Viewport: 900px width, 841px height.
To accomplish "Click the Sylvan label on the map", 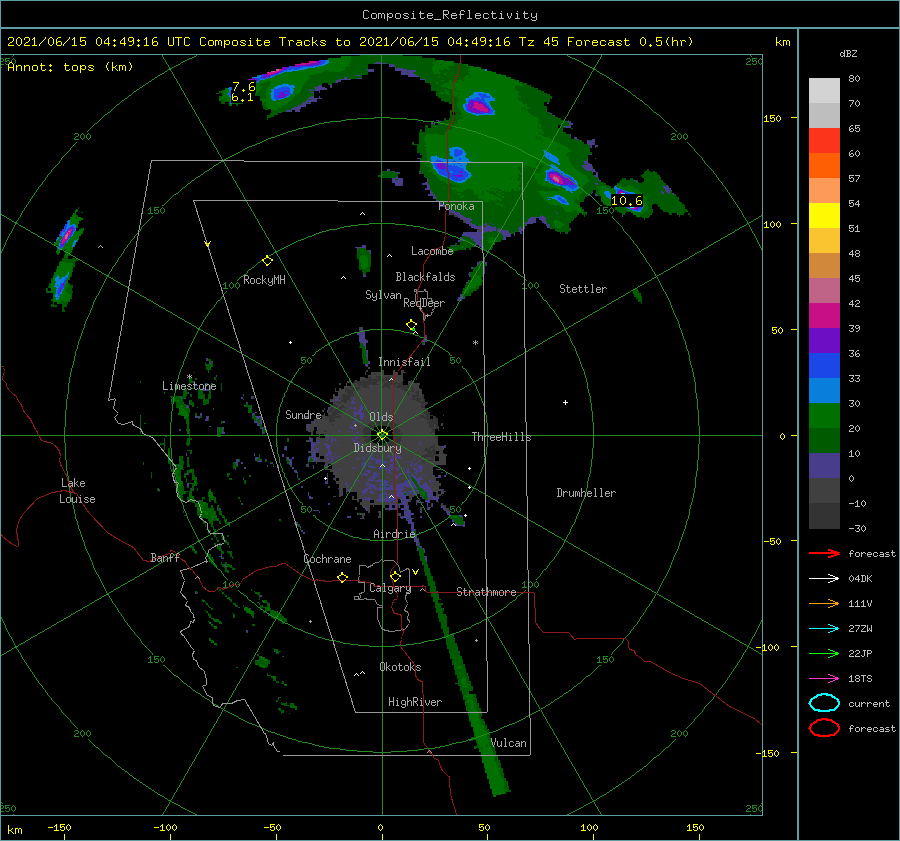I will (x=383, y=295).
